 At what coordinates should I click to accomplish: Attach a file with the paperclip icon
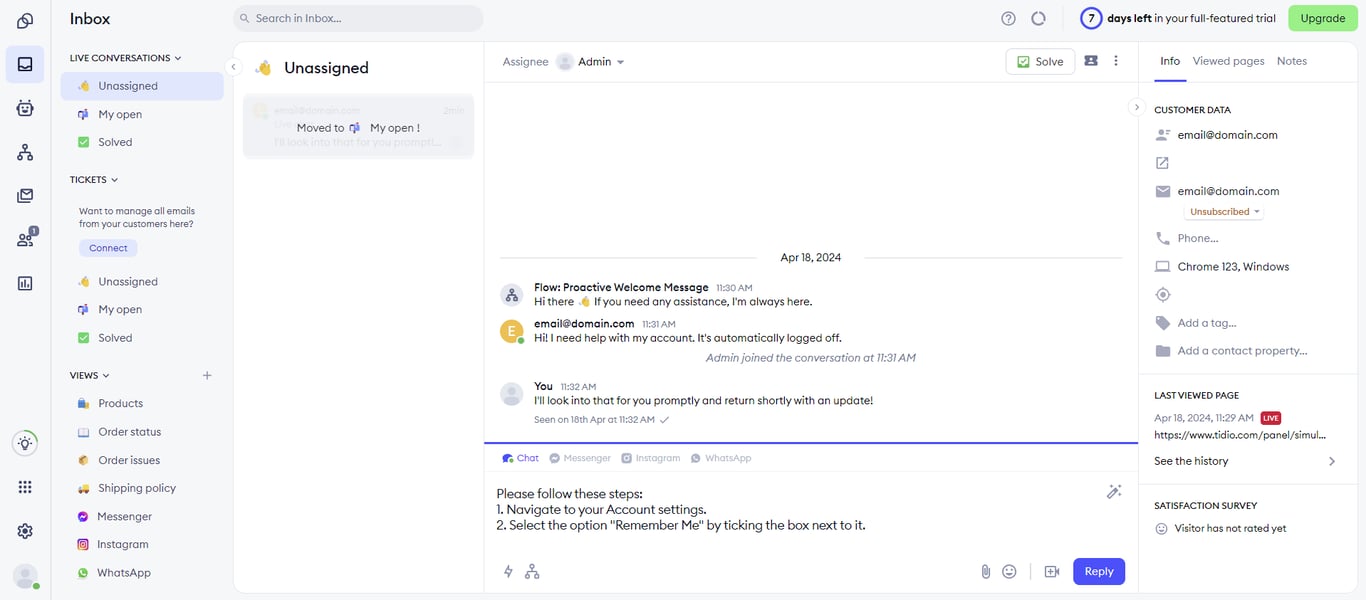[x=985, y=570]
